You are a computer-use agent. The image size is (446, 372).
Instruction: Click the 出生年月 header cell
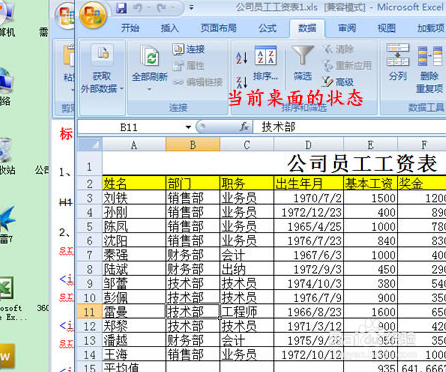coord(308,183)
